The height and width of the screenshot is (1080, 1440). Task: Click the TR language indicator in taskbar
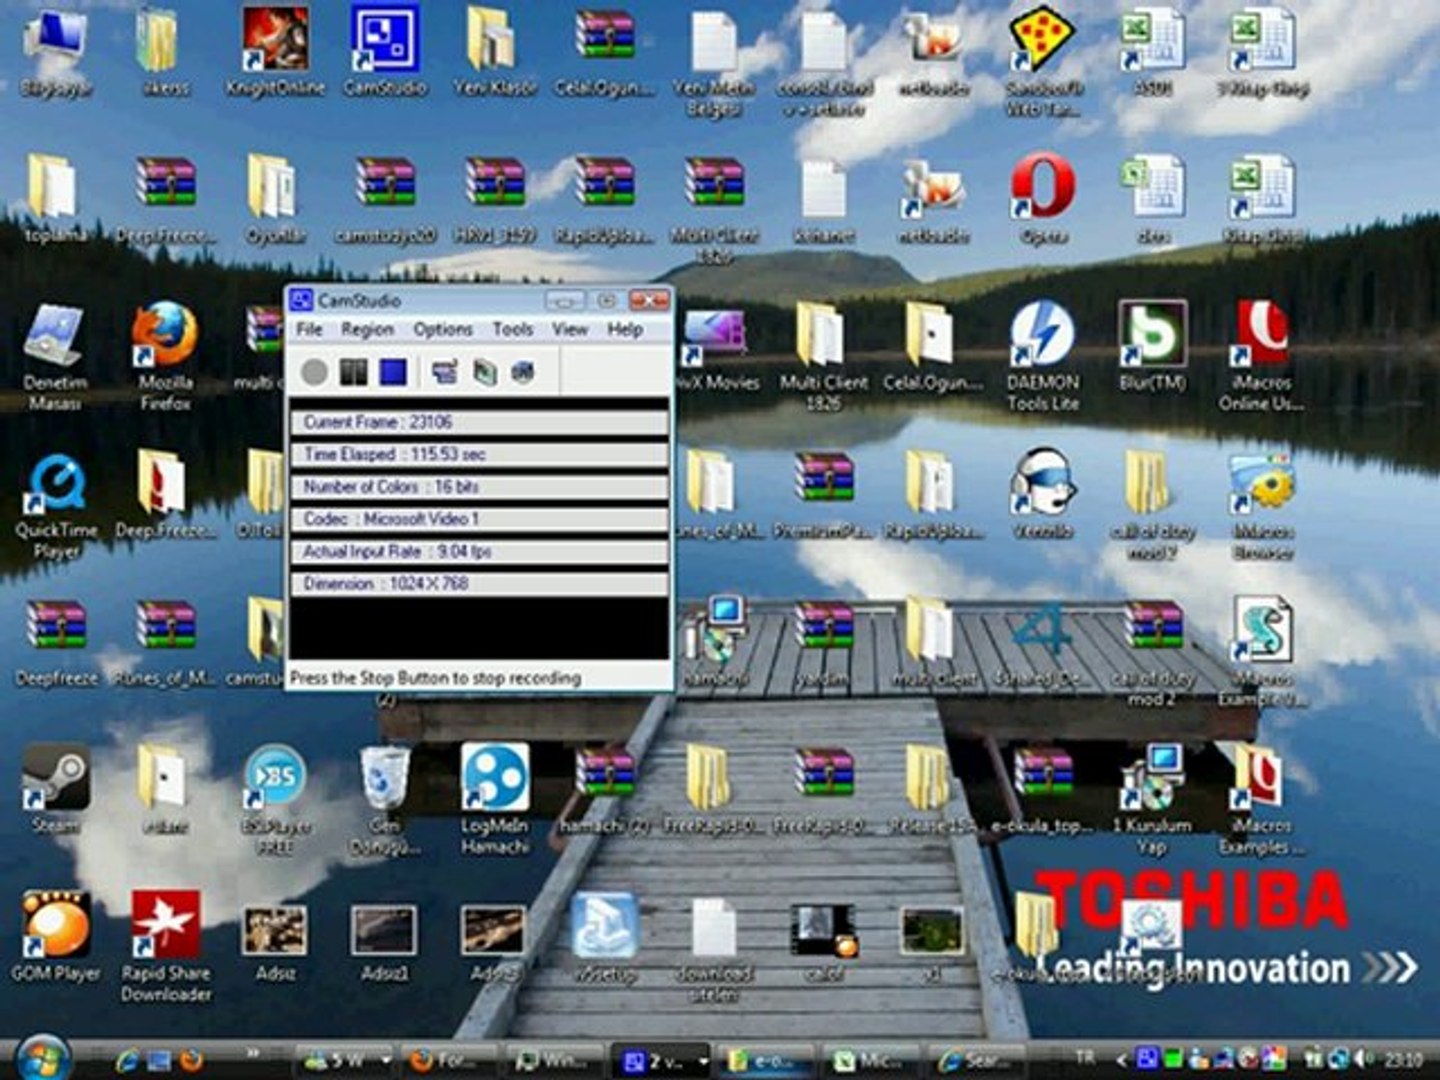pyautogui.click(x=1085, y=1057)
